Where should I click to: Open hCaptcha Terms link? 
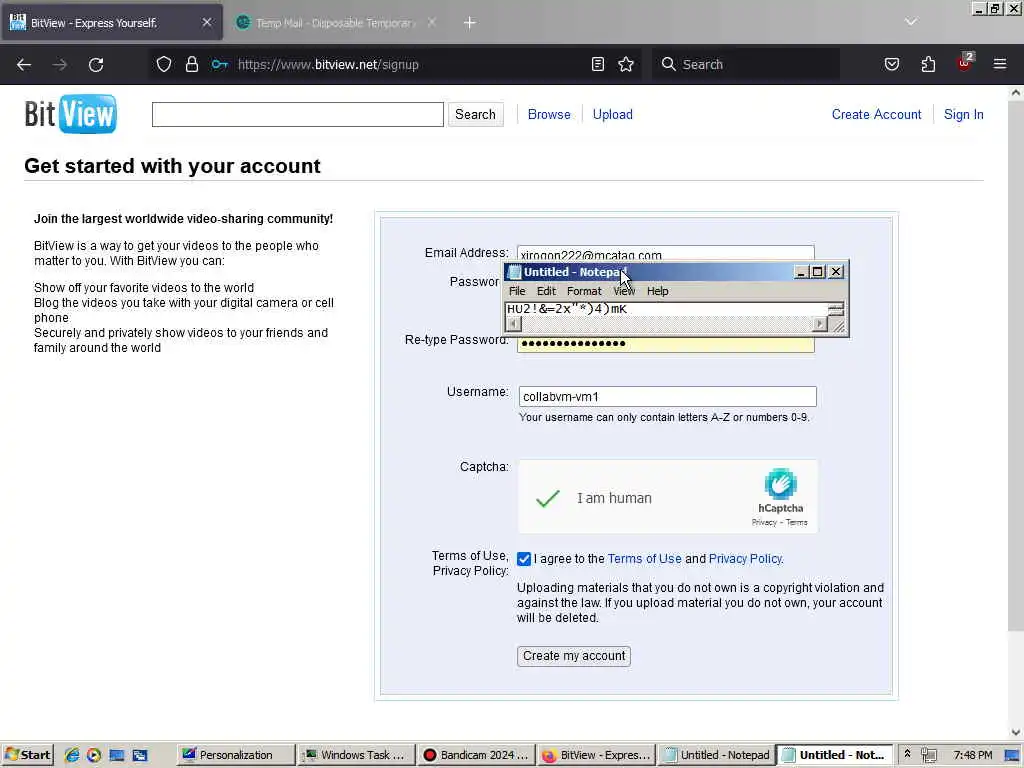point(797,522)
